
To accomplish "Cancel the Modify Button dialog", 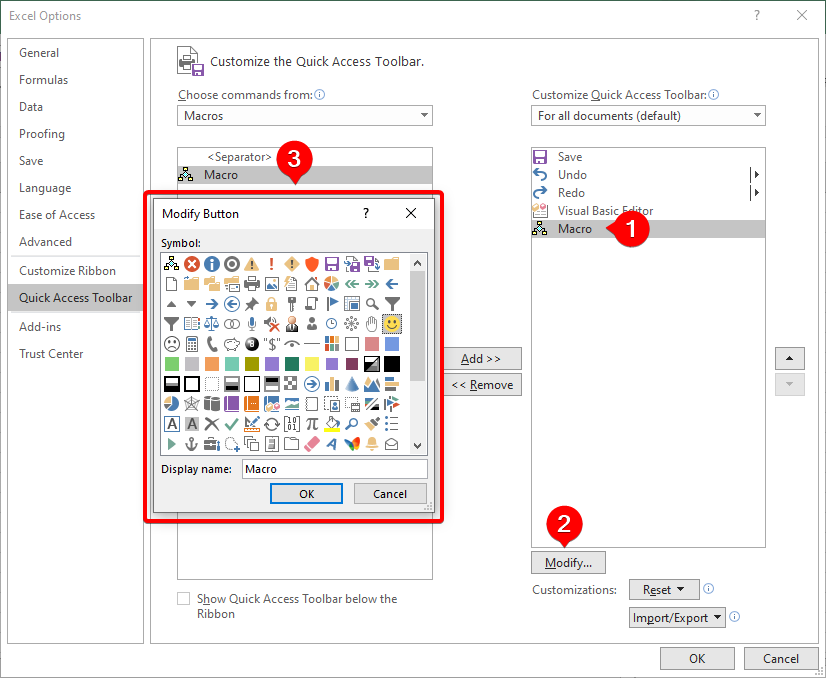I will (x=390, y=494).
